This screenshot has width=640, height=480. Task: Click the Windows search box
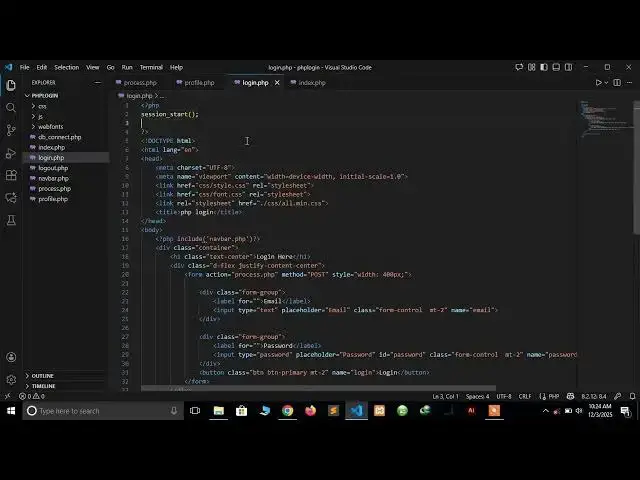pyautogui.click(x=103, y=411)
